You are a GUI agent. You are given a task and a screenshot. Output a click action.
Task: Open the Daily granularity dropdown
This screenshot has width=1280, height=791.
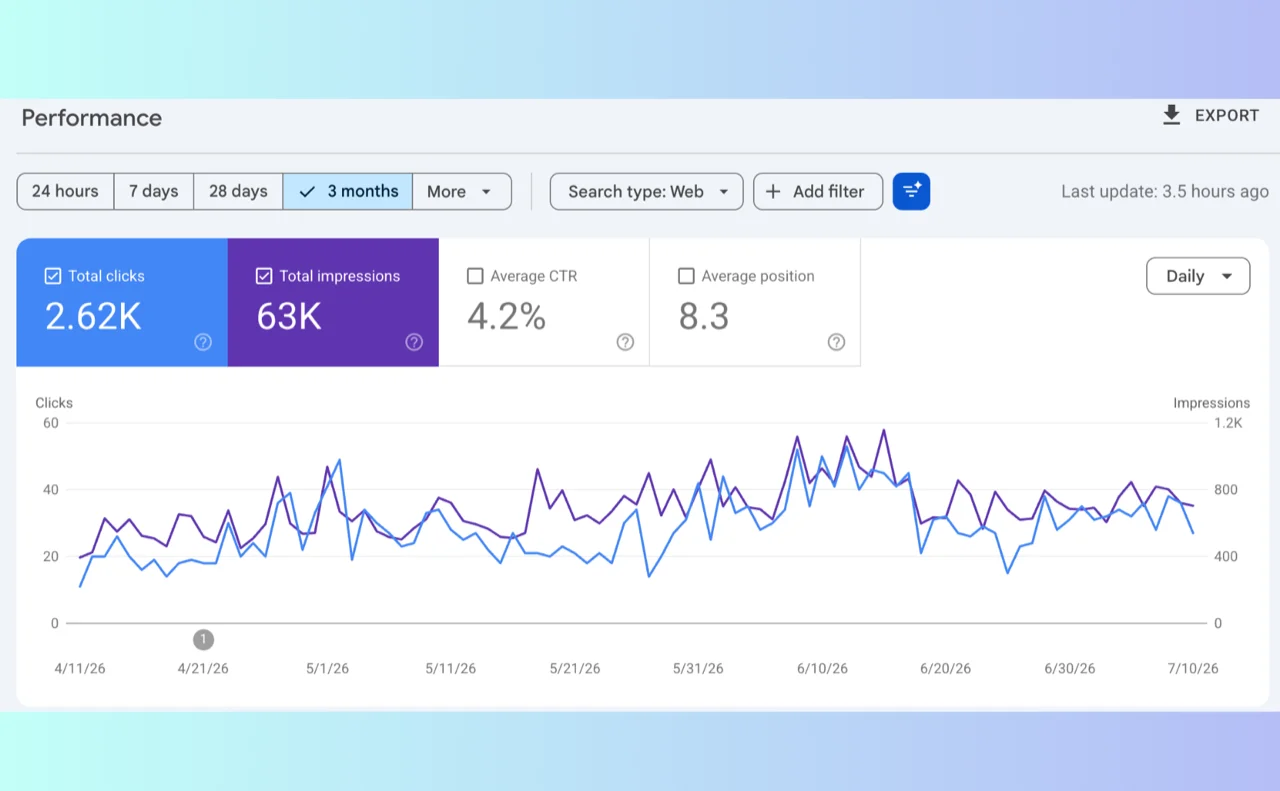click(1198, 276)
